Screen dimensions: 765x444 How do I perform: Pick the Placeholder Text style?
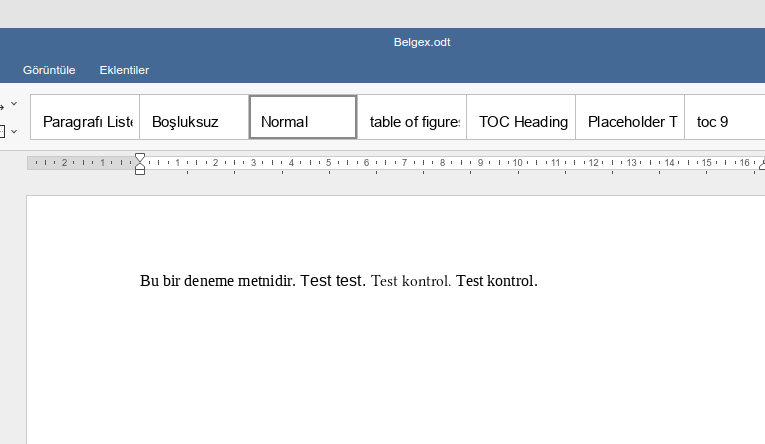(630, 122)
